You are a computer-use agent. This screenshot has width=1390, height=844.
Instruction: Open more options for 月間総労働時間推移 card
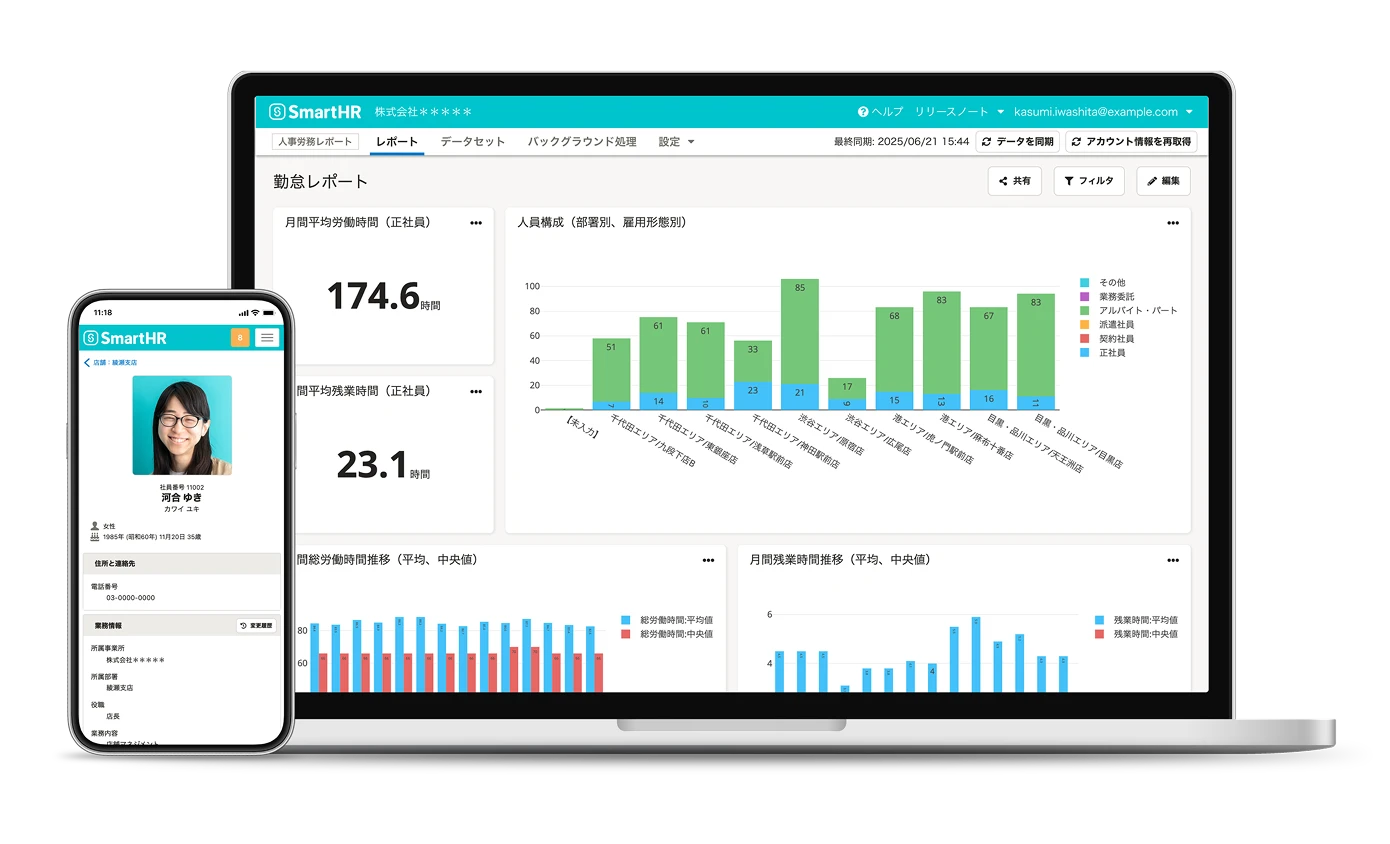tap(708, 560)
